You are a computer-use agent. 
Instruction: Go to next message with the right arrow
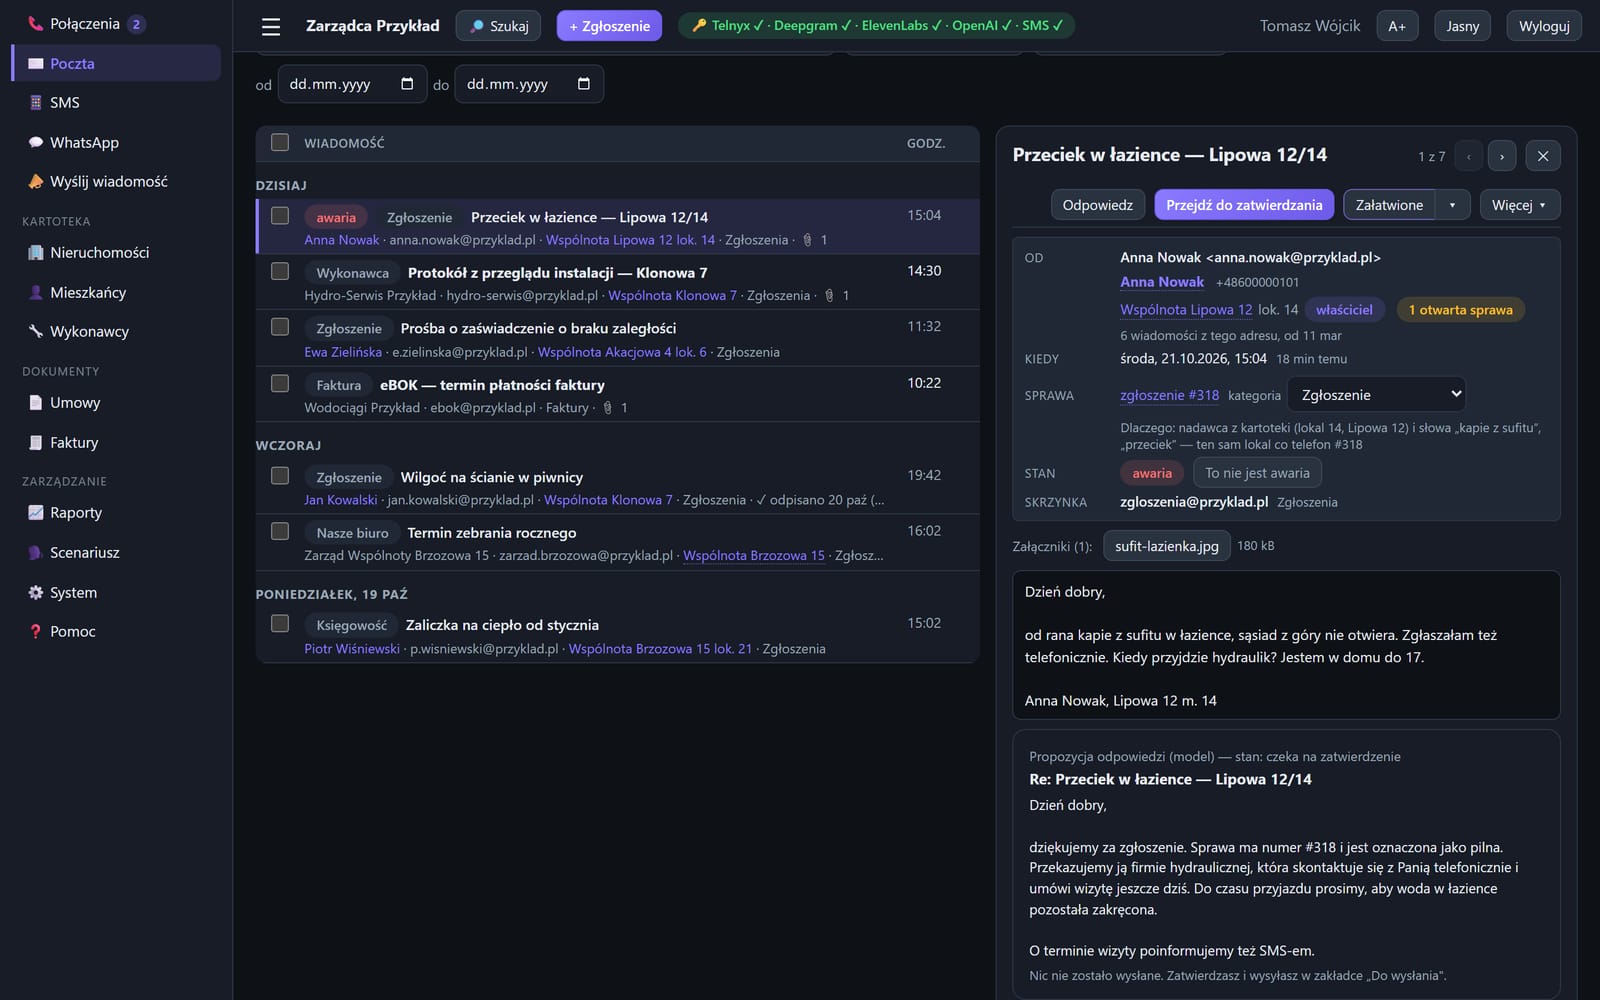(1501, 156)
